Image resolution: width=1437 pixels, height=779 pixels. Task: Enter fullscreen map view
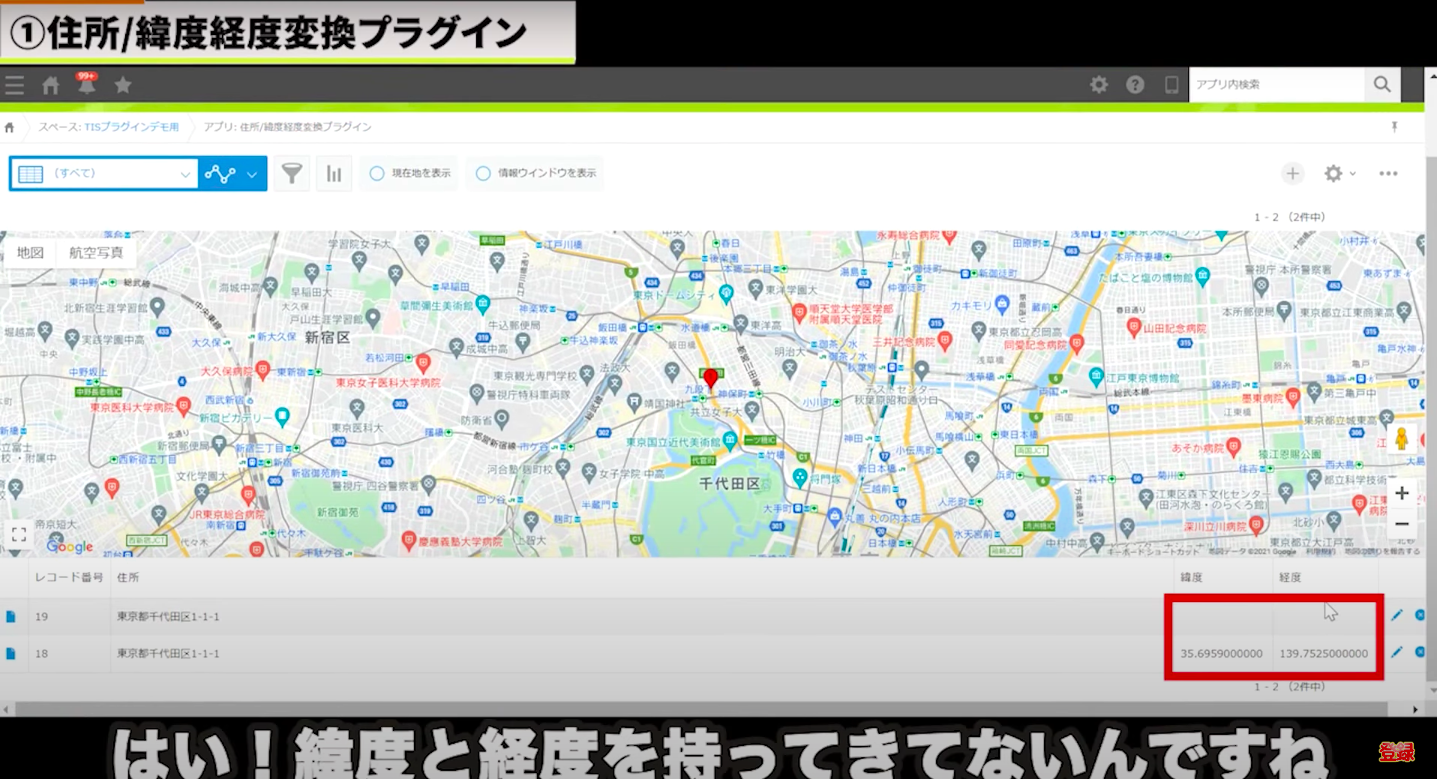19,534
